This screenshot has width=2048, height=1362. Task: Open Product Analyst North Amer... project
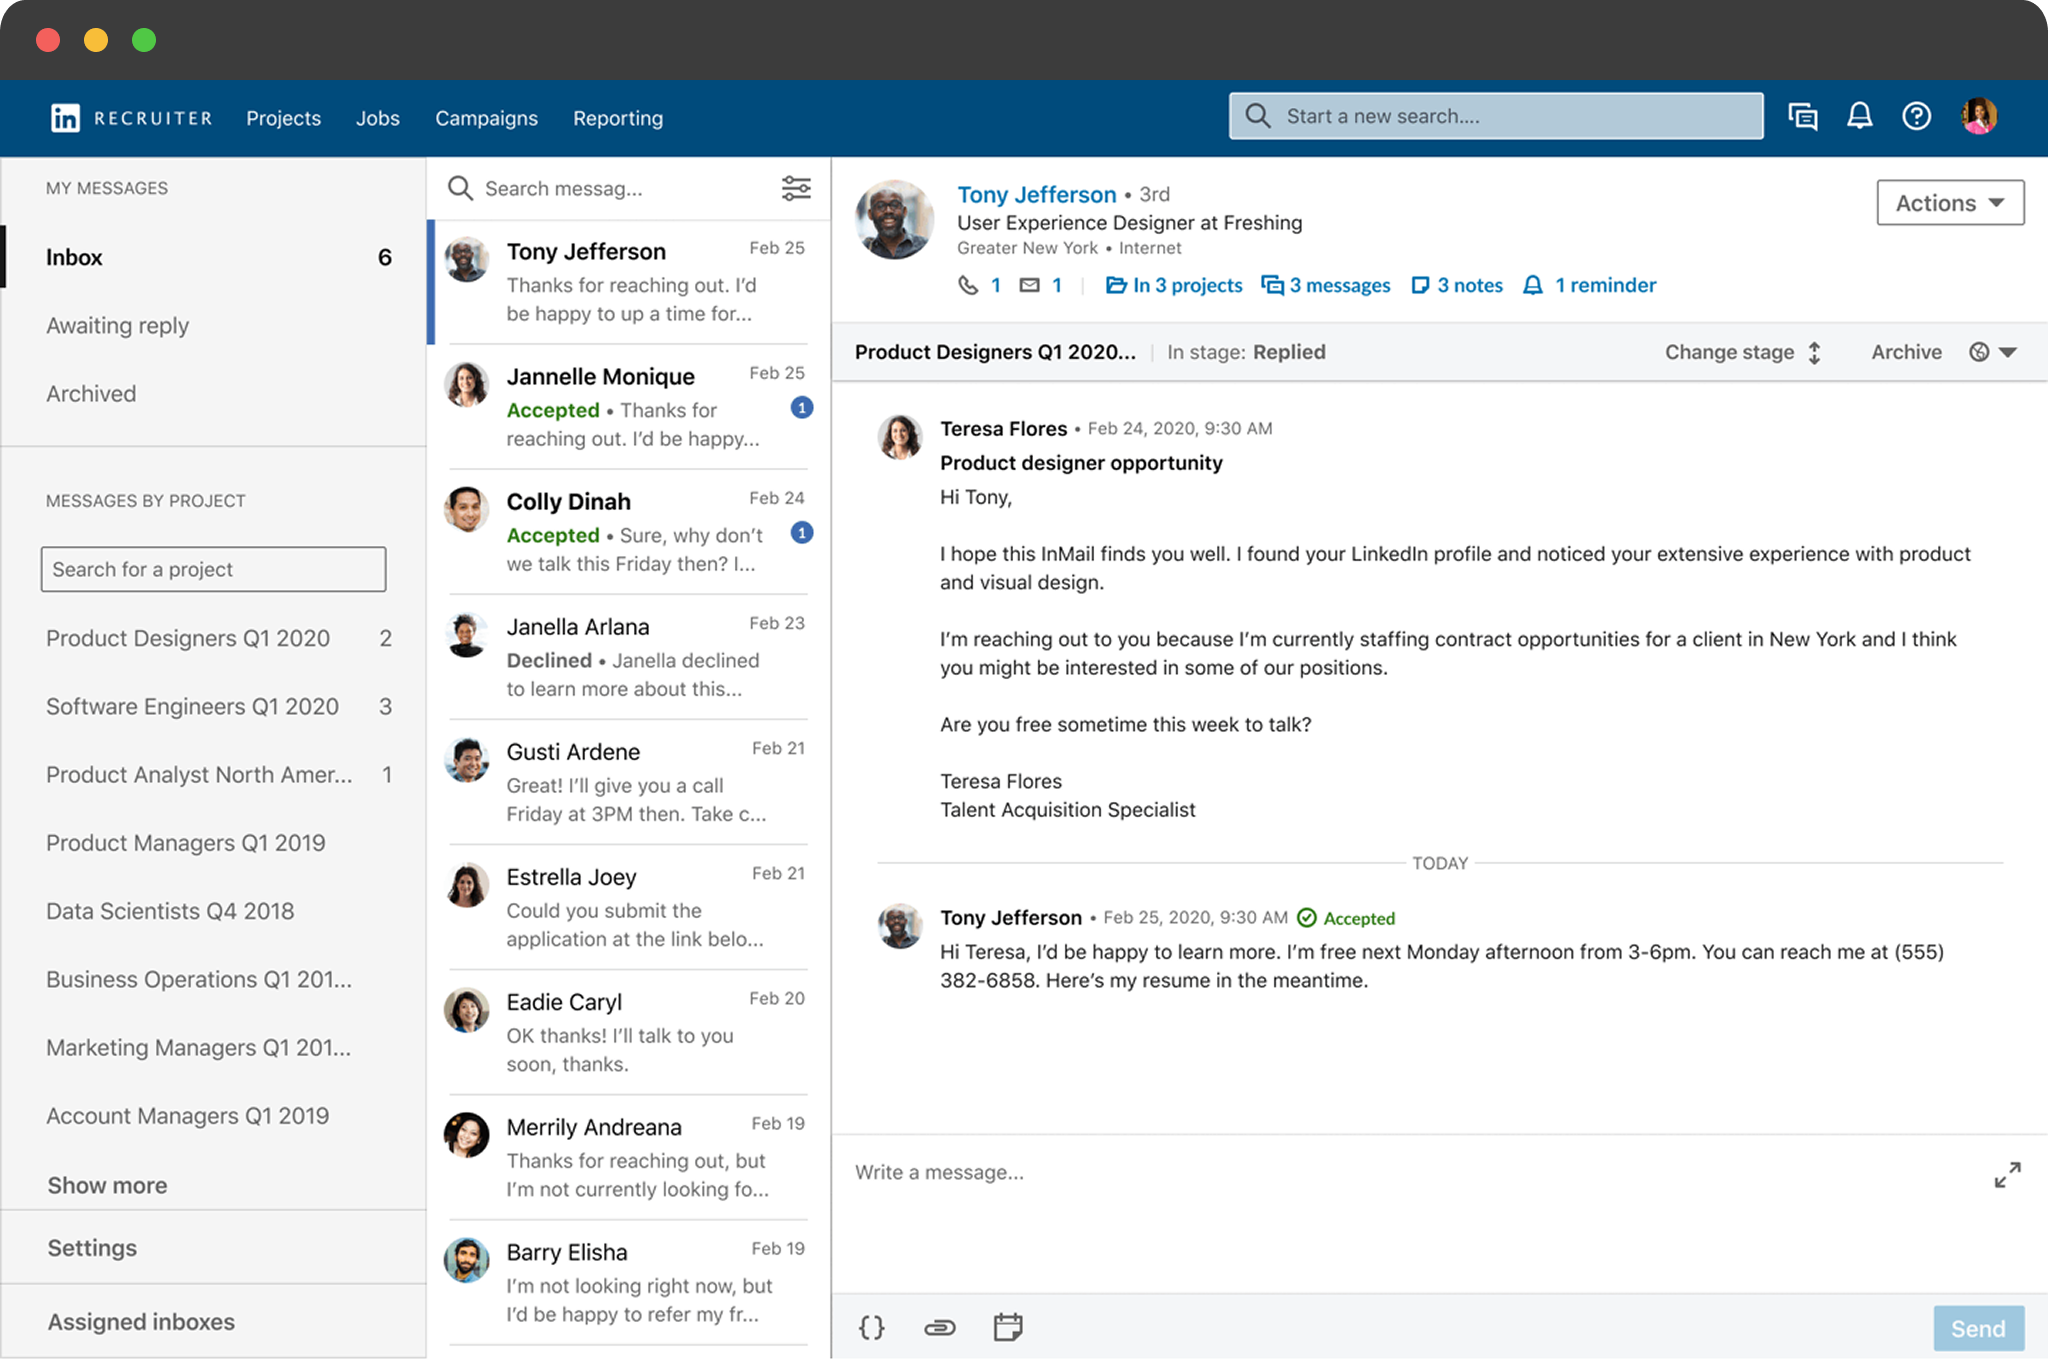(x=218, y=774)
